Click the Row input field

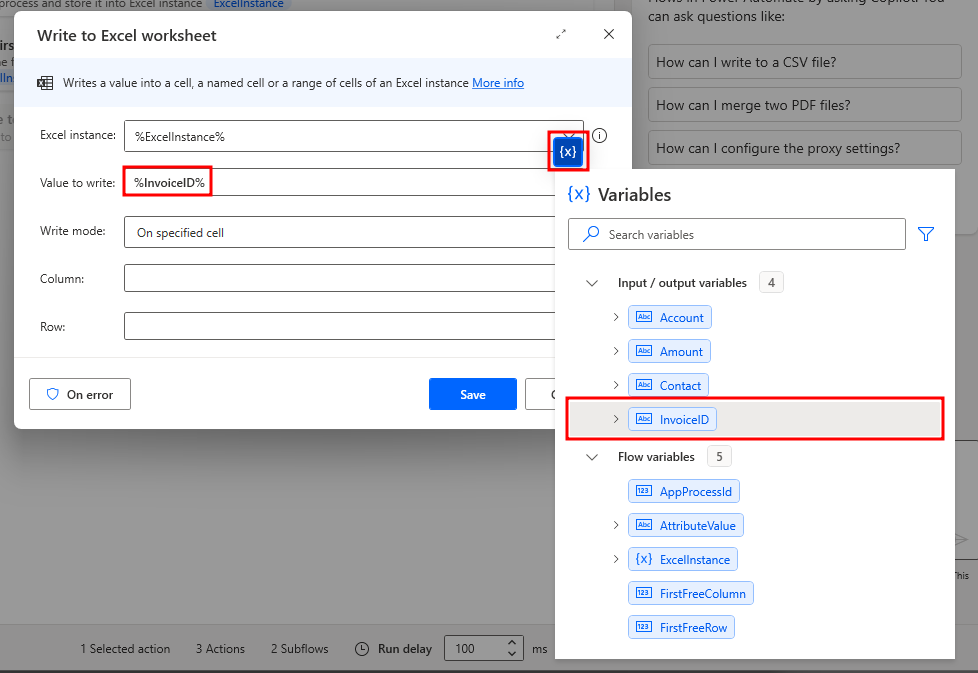click(x=339, y=326)
